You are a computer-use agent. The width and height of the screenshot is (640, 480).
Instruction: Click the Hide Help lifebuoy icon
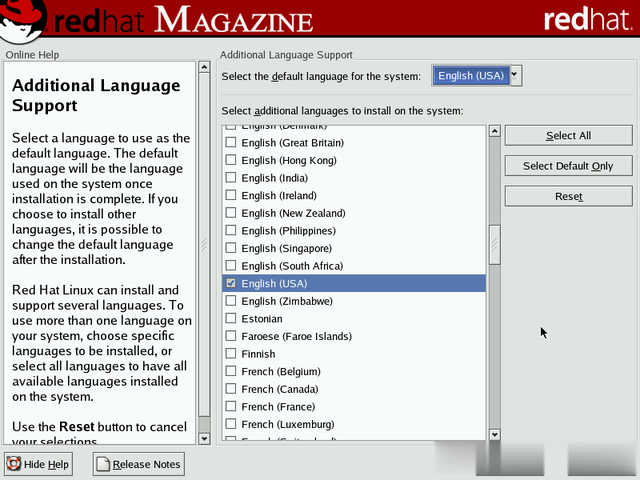coord(13,464)
